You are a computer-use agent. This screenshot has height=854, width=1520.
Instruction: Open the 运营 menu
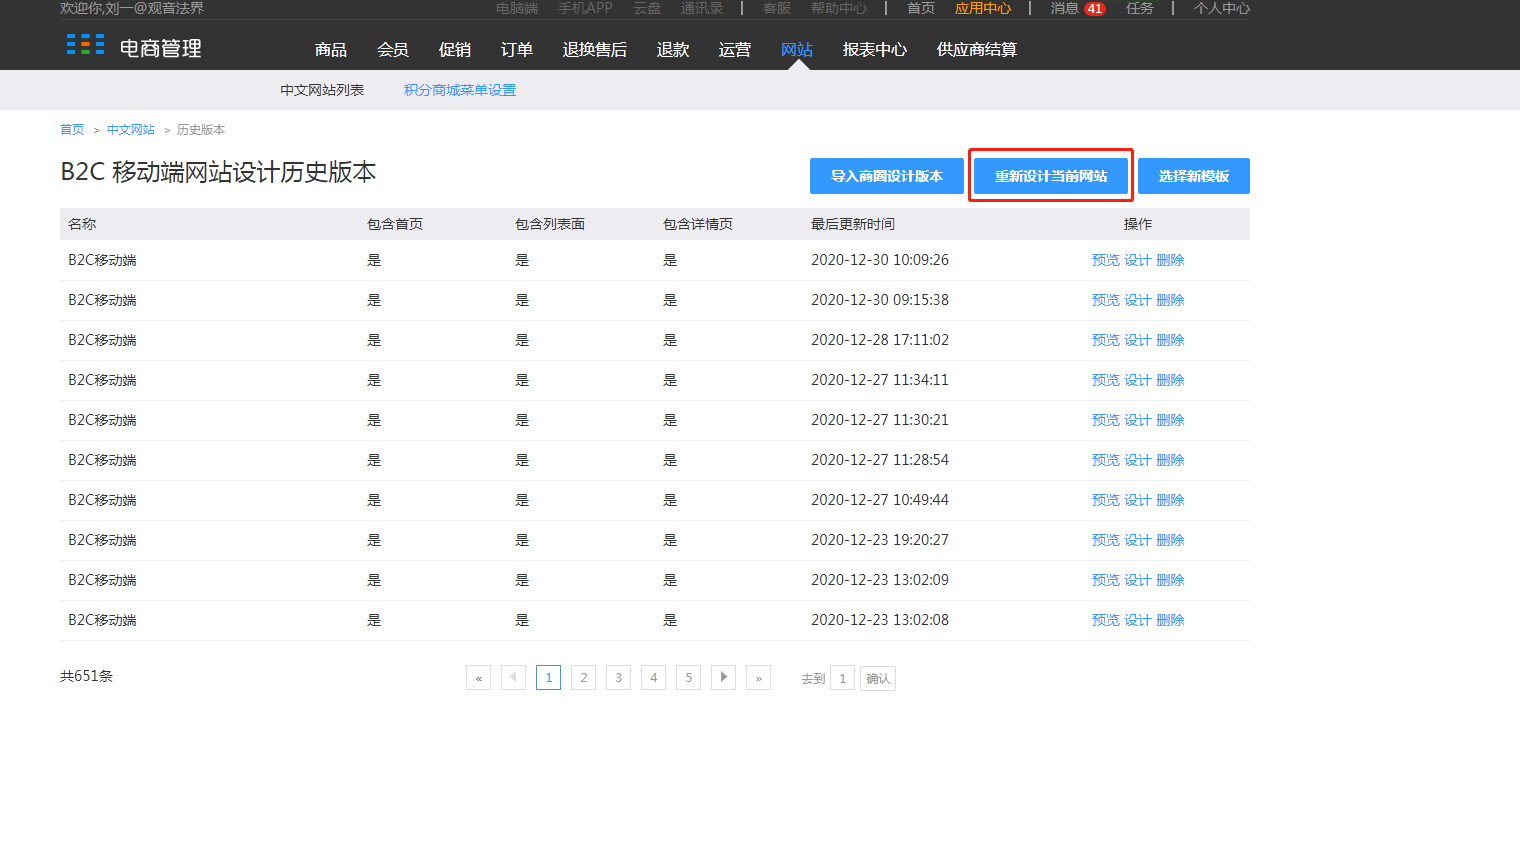pyautogui.click(x=735, y=49)
